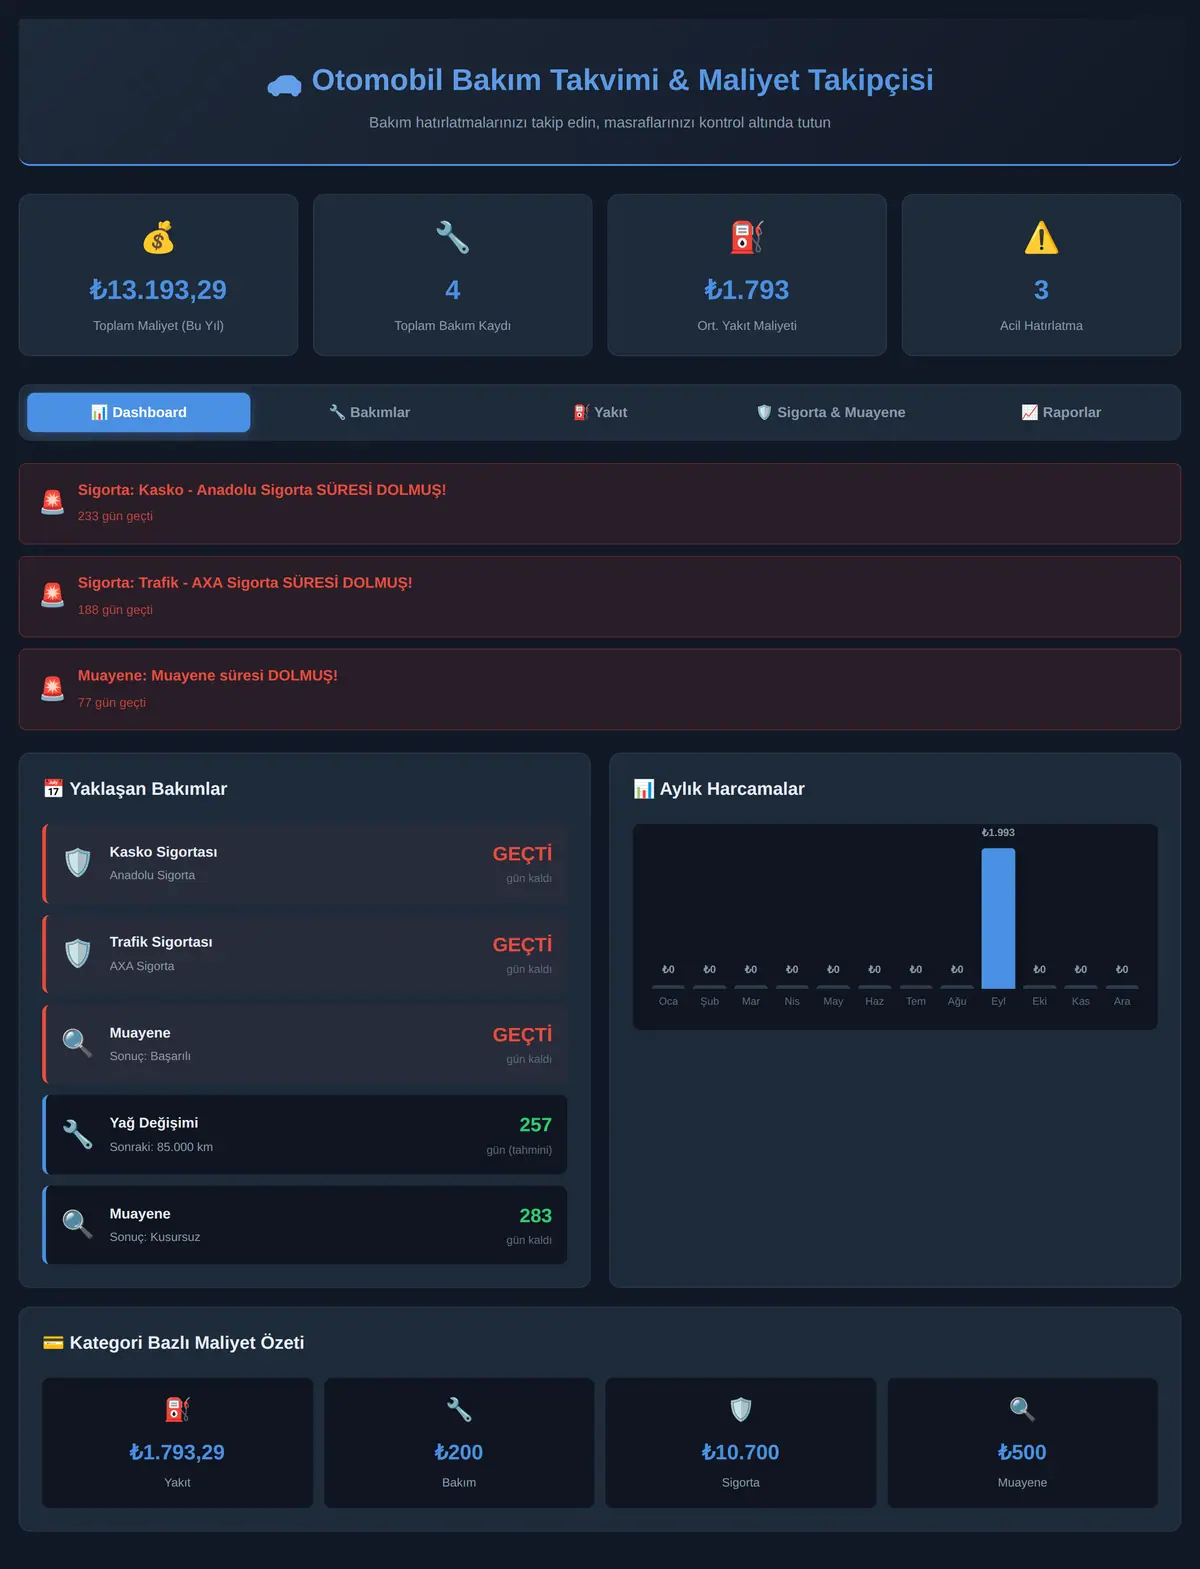Click the ₺1.793,29 Yakıt amount
The height and width of the screenshot is (1569, 1200).
[177, 1452]
